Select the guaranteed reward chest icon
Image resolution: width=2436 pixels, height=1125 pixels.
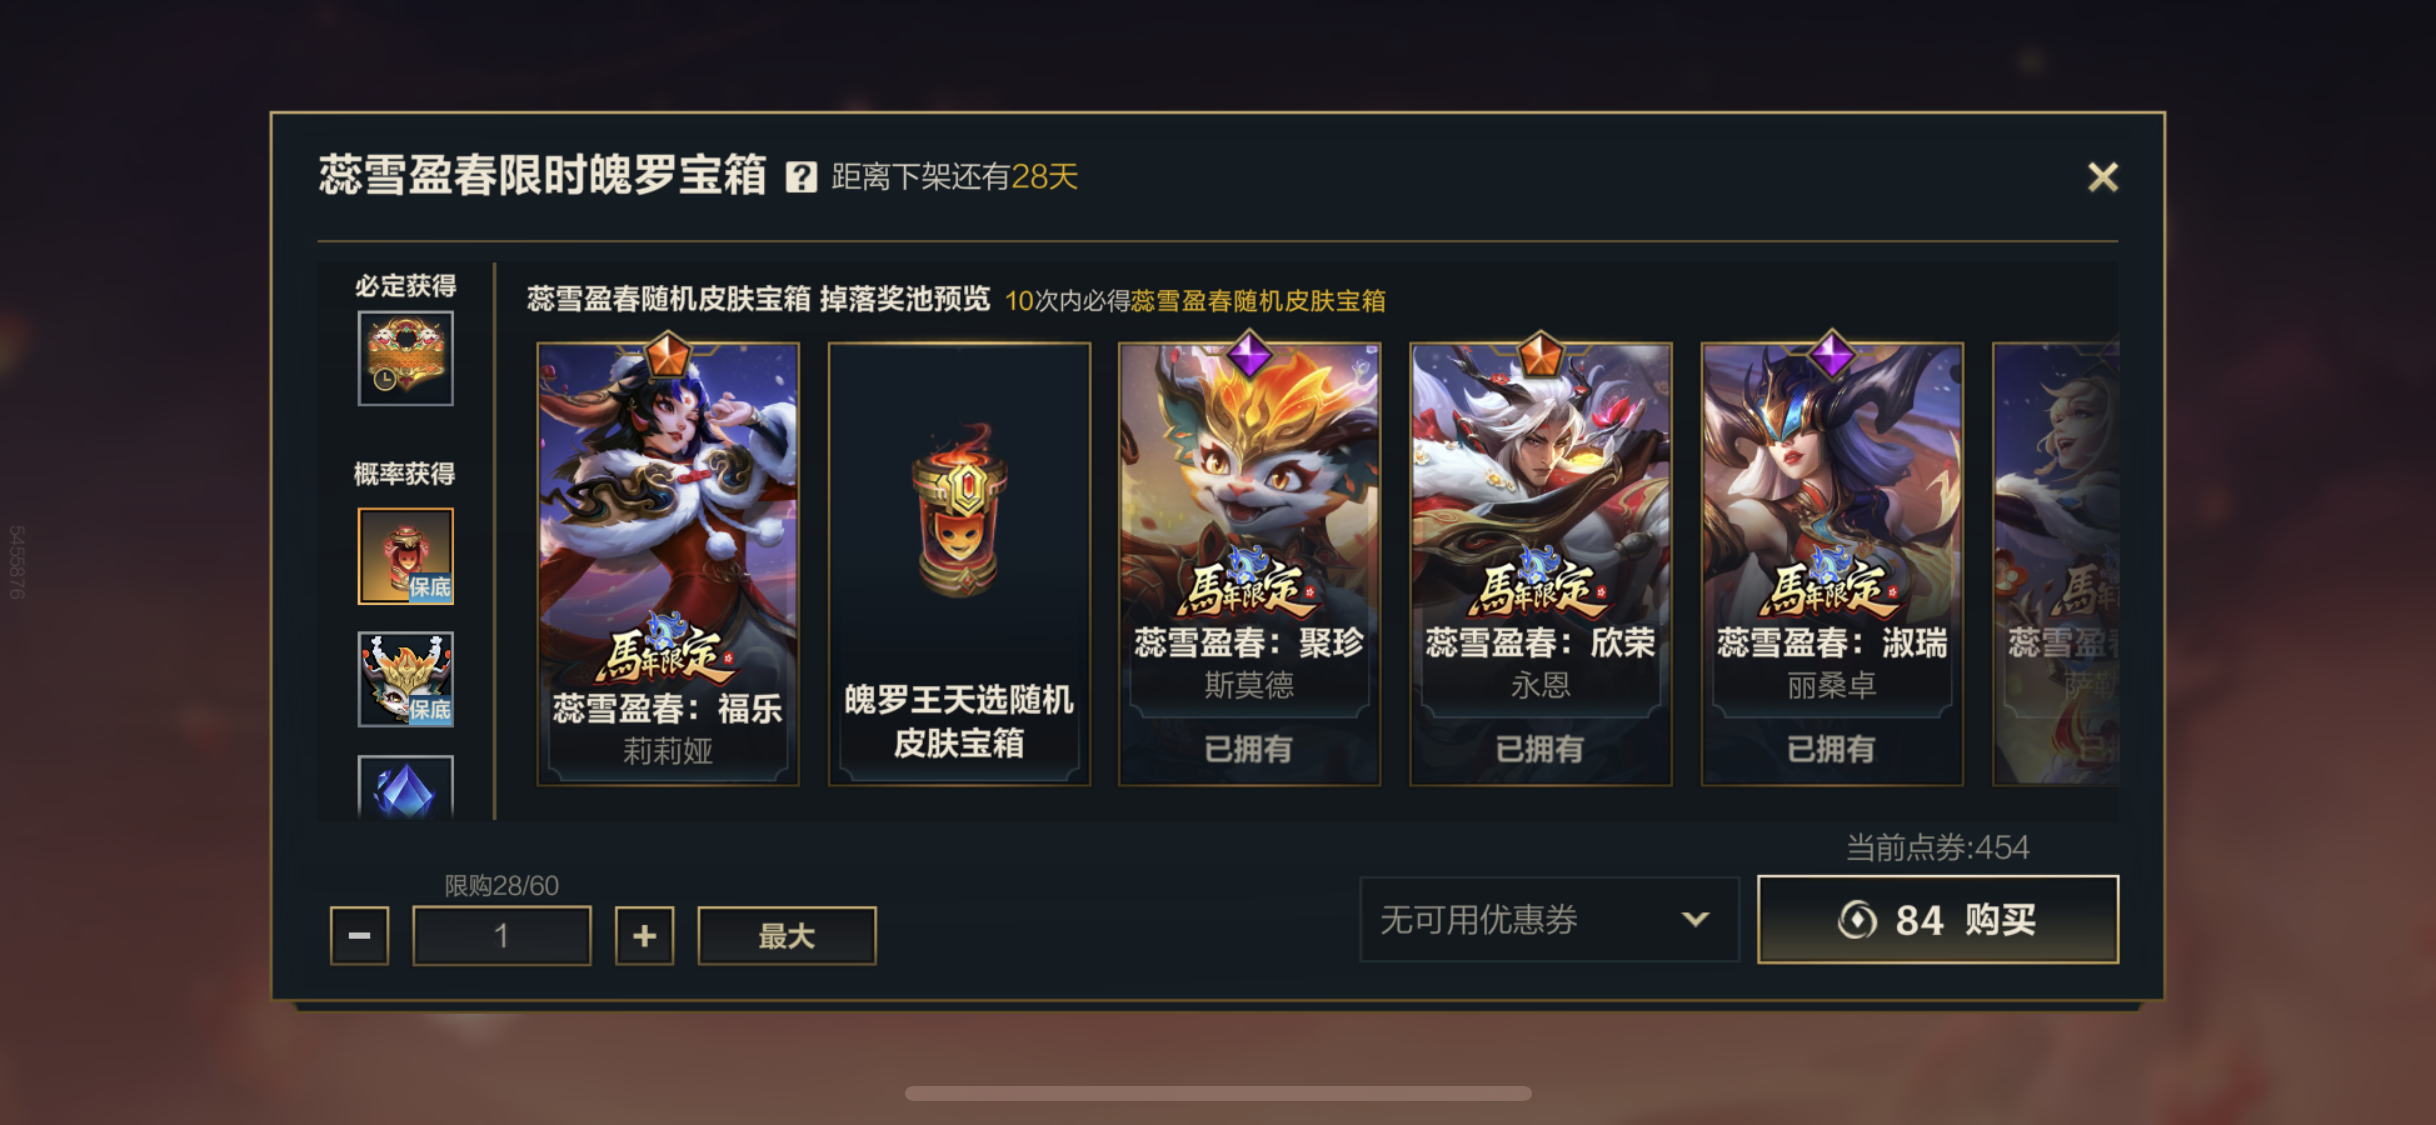(x=405, y=358)
